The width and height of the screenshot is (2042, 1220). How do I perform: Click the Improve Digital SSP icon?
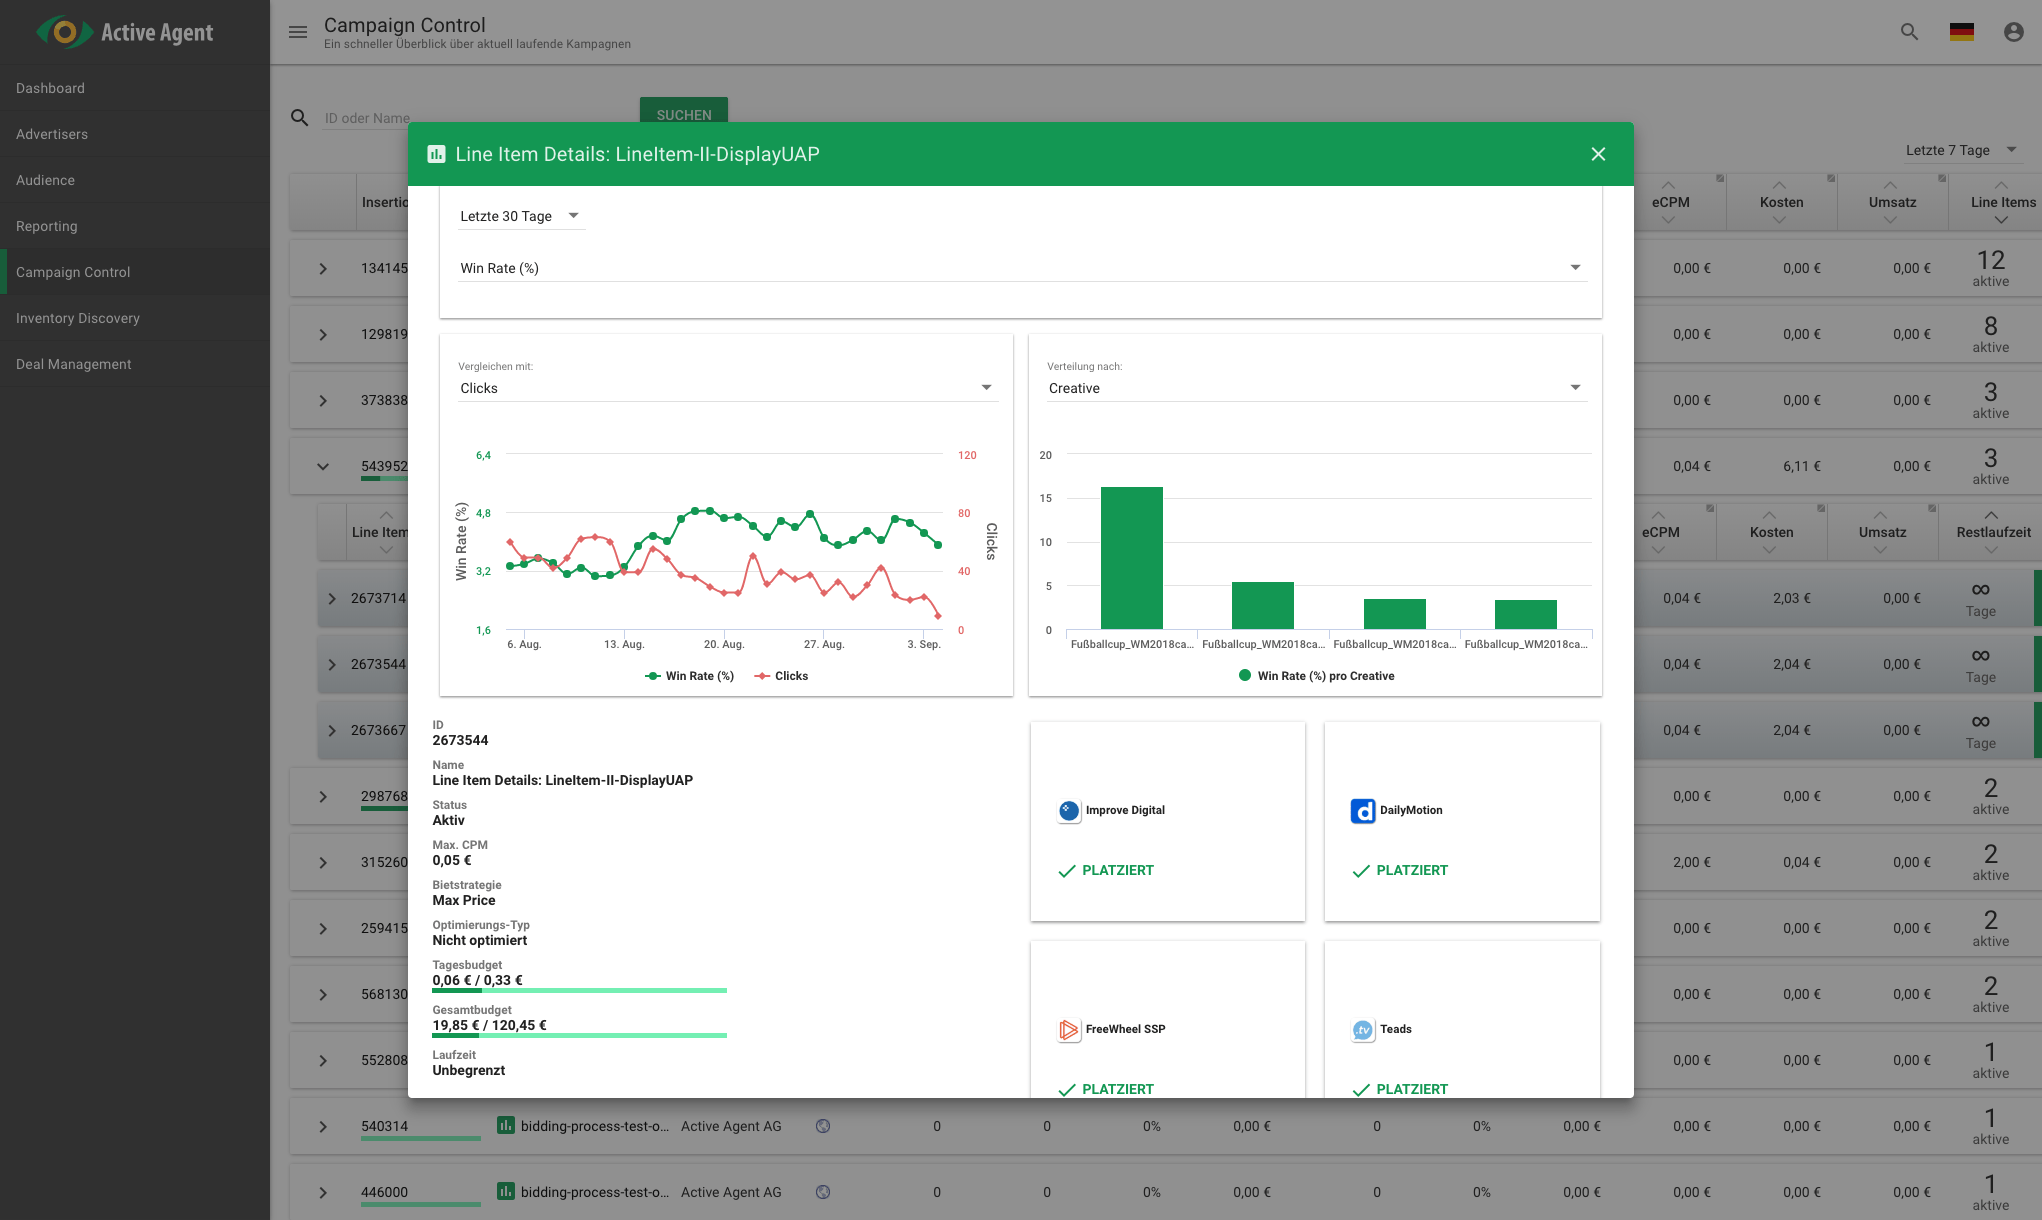tap(1068, 811)
